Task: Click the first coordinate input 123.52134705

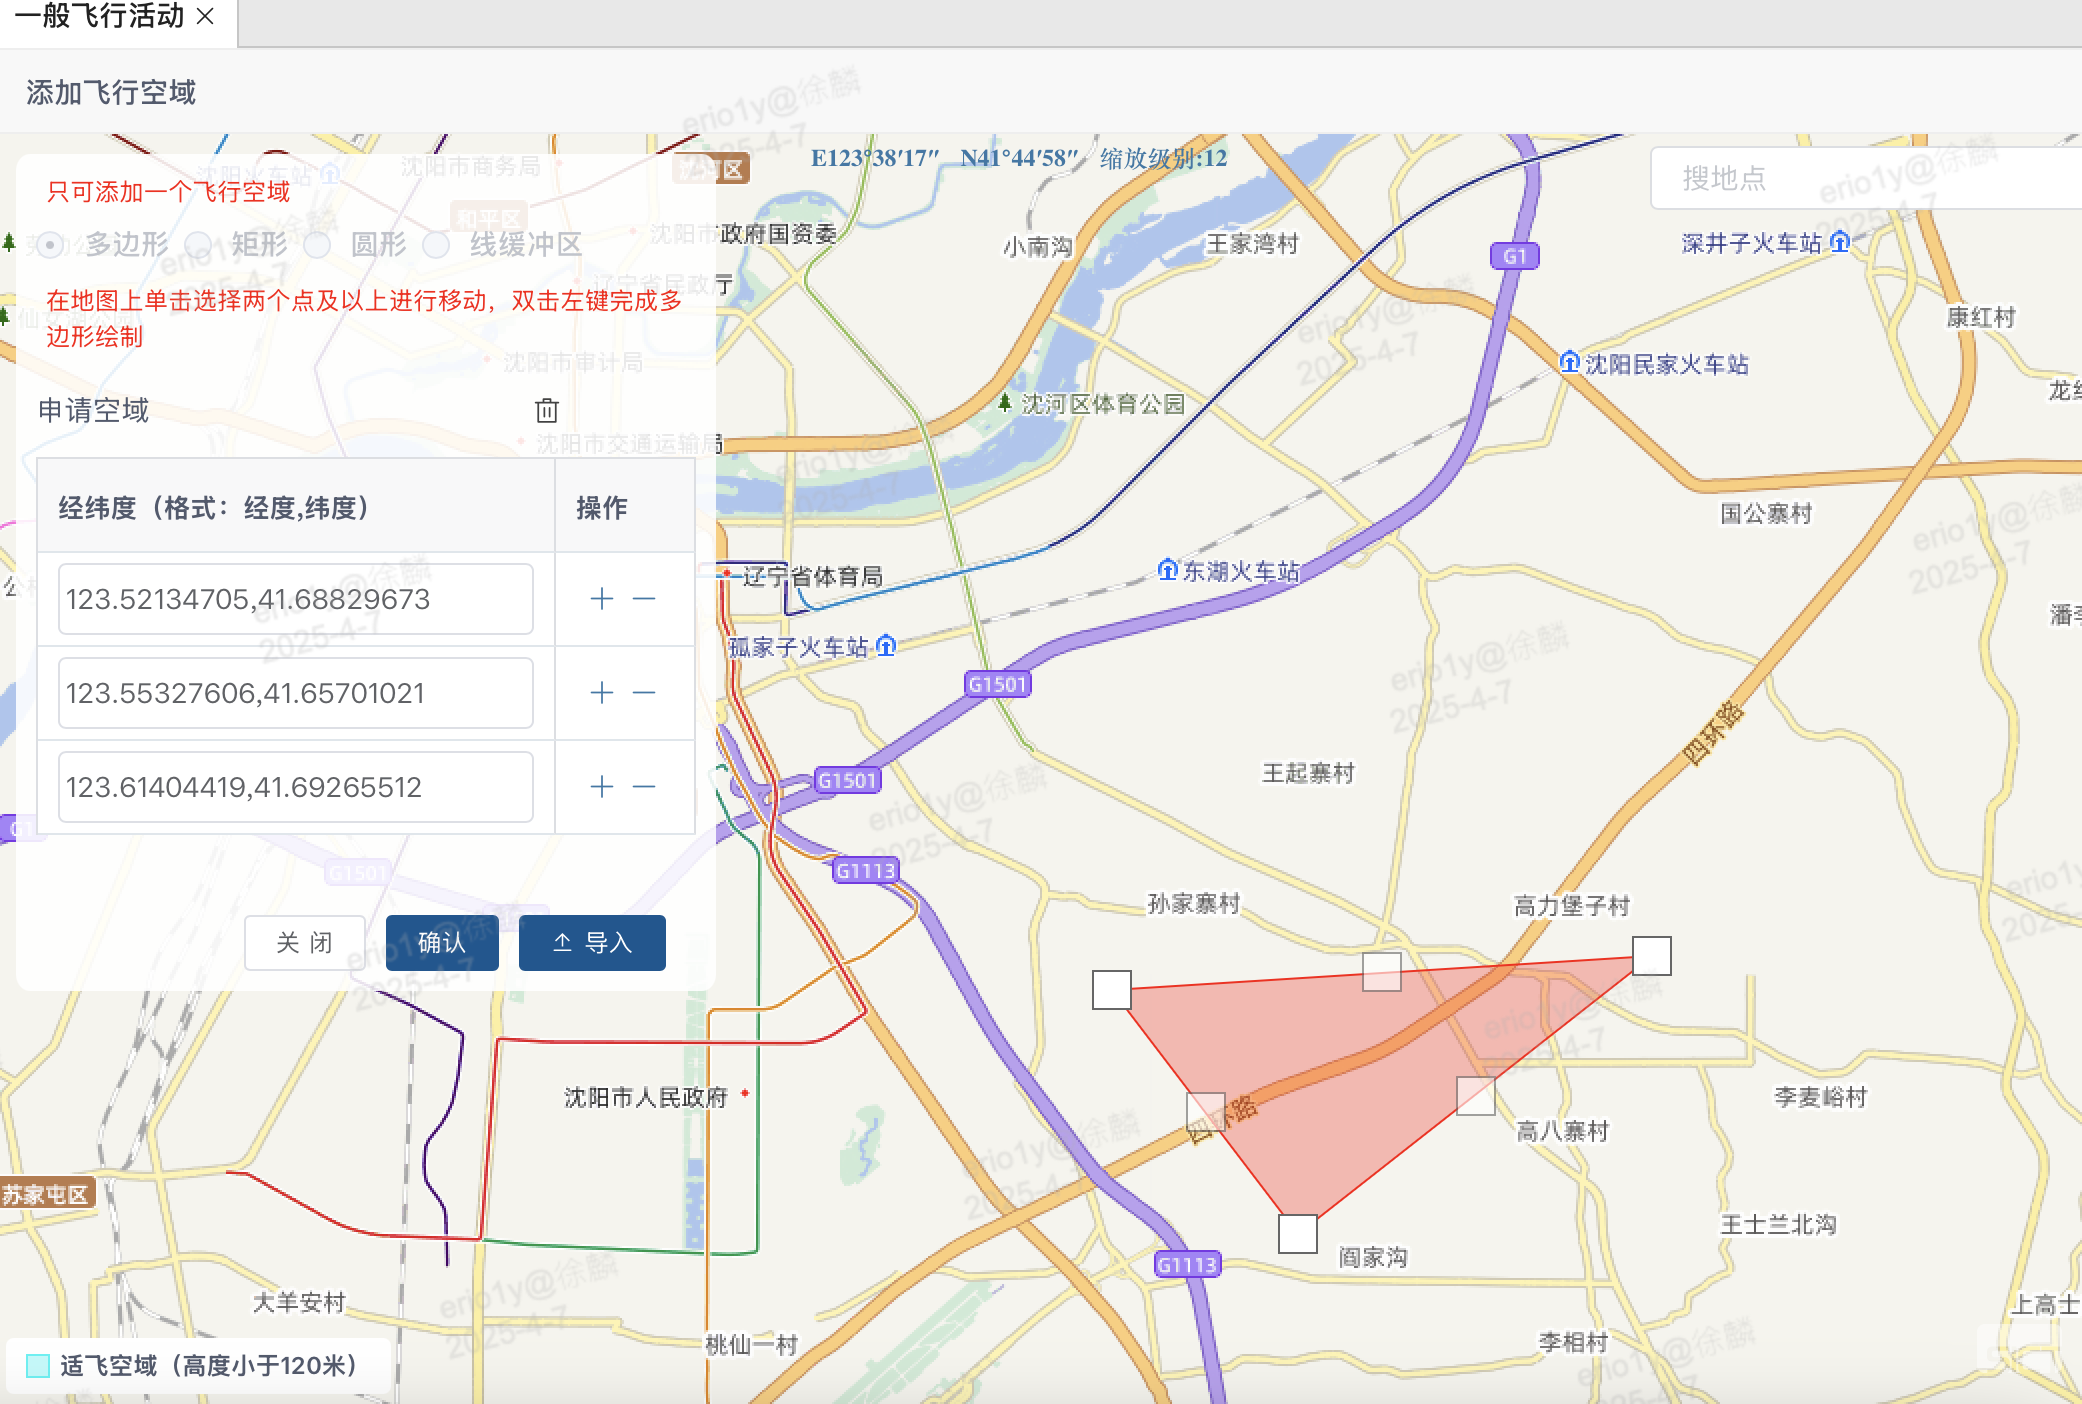Action: pos(295,599)
